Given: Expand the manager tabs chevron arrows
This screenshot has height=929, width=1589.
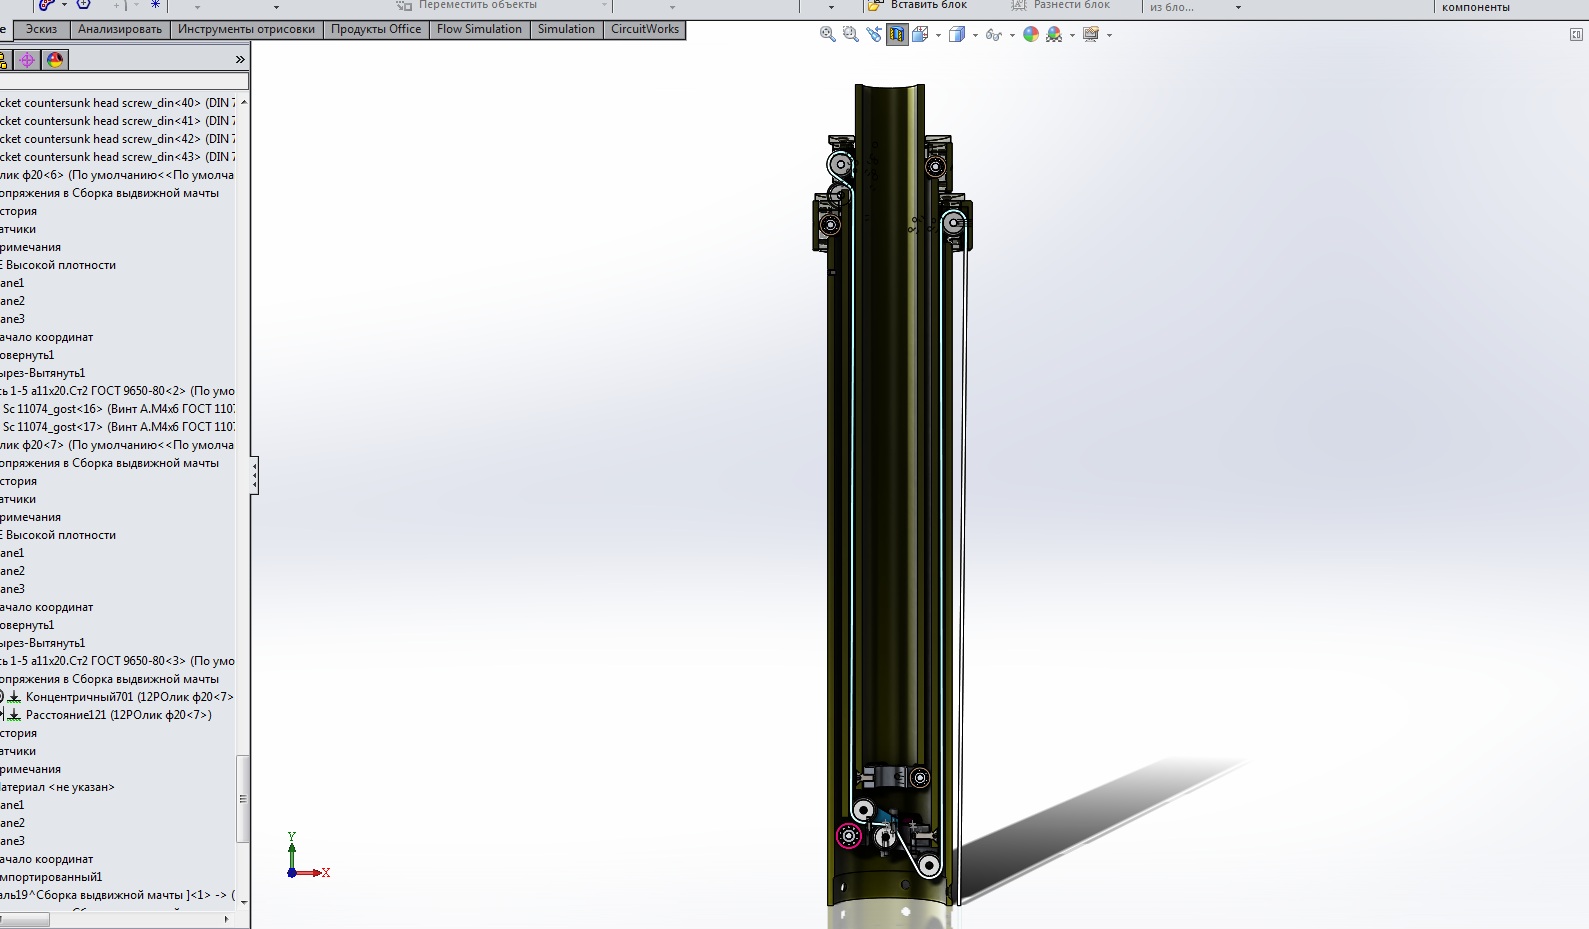Looking at the screenshot, I should click(x=240, y=60).
